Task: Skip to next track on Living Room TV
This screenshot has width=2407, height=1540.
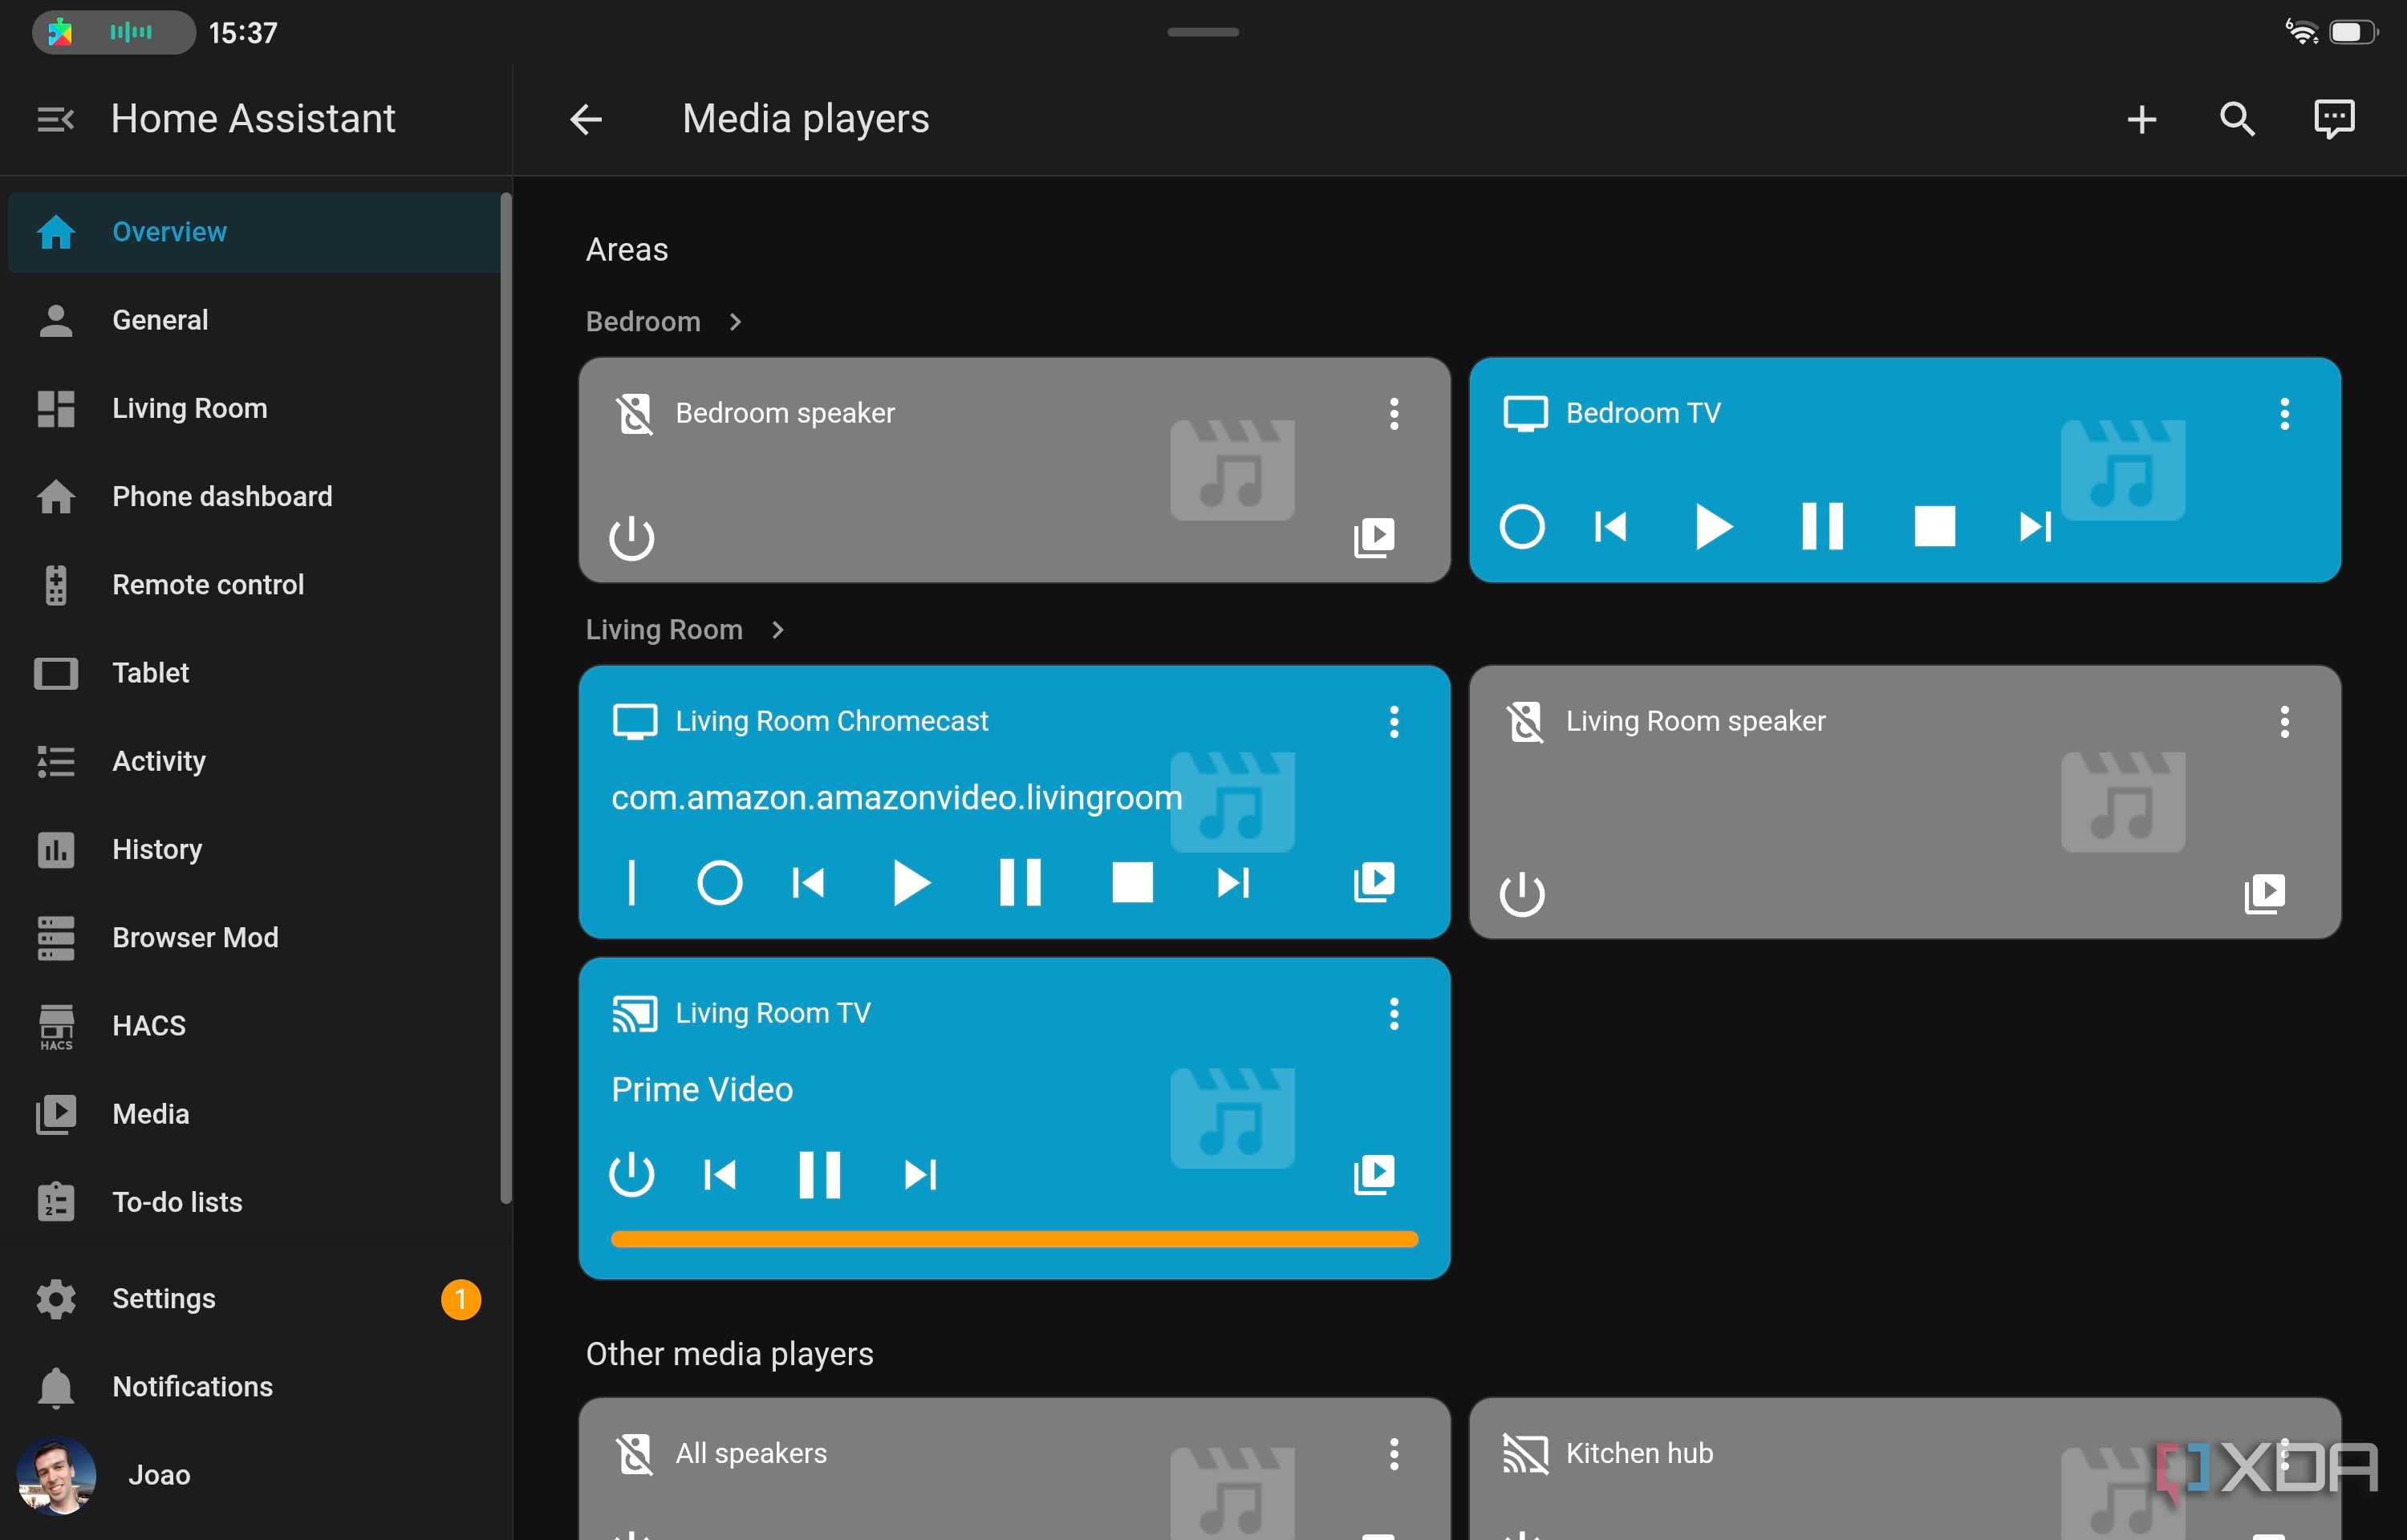Action: pos(920,1174)
